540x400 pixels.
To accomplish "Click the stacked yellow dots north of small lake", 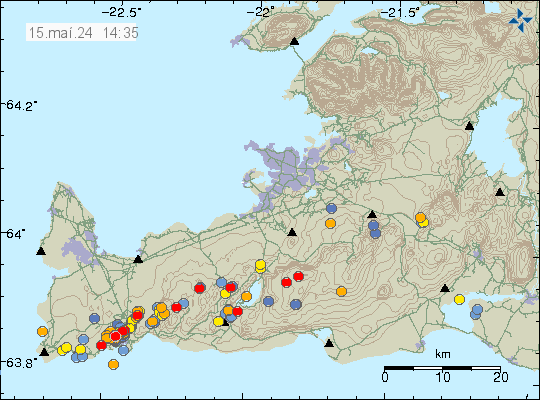I will pos(260,266).
